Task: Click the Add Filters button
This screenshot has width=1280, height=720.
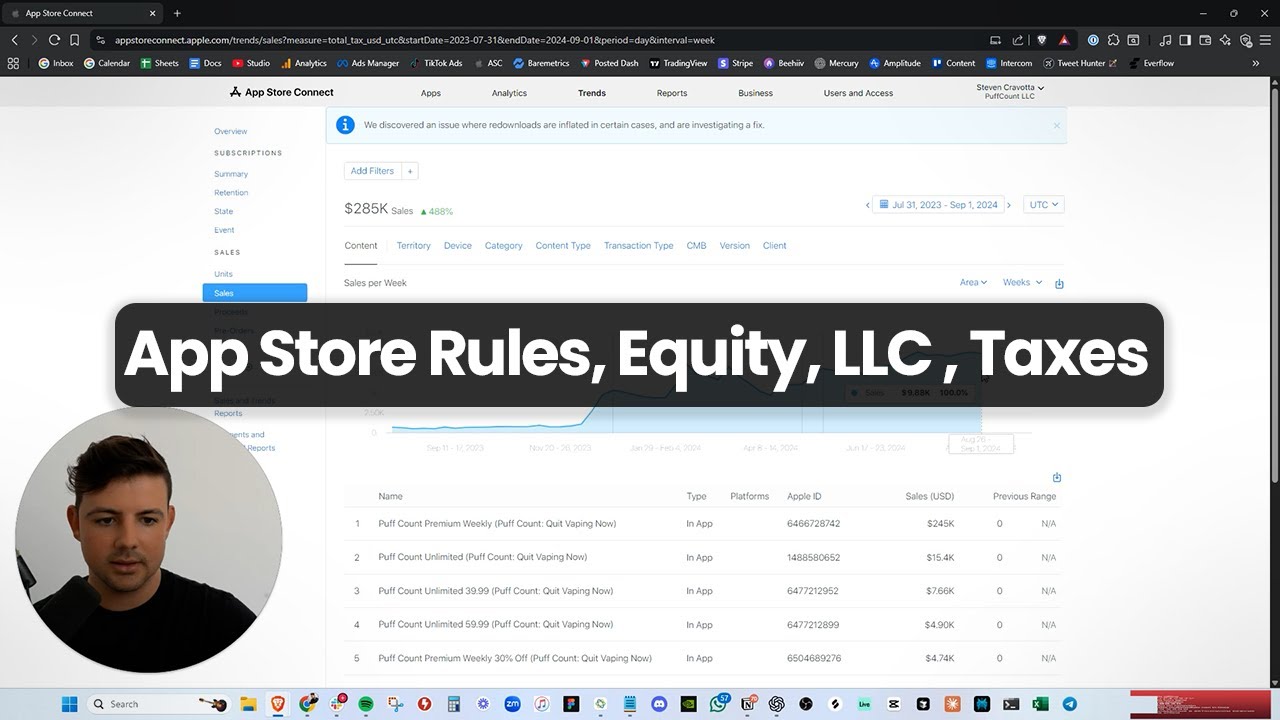Action: (x=372, y=171)
